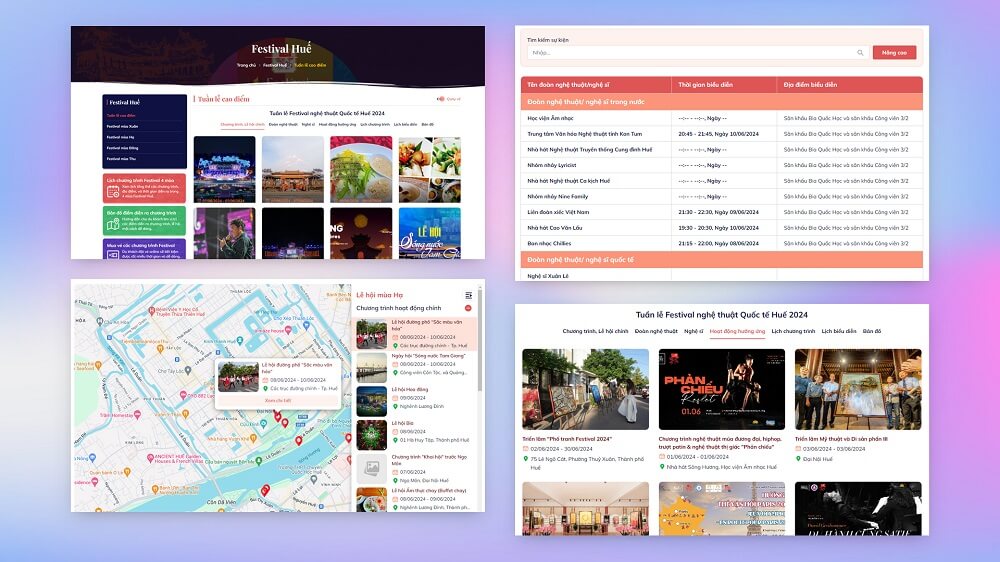Click location pin icon under Lễ hội Bia
Image resolution: width=1000 pixels, height=562 pixels.
tap(395, 439)
